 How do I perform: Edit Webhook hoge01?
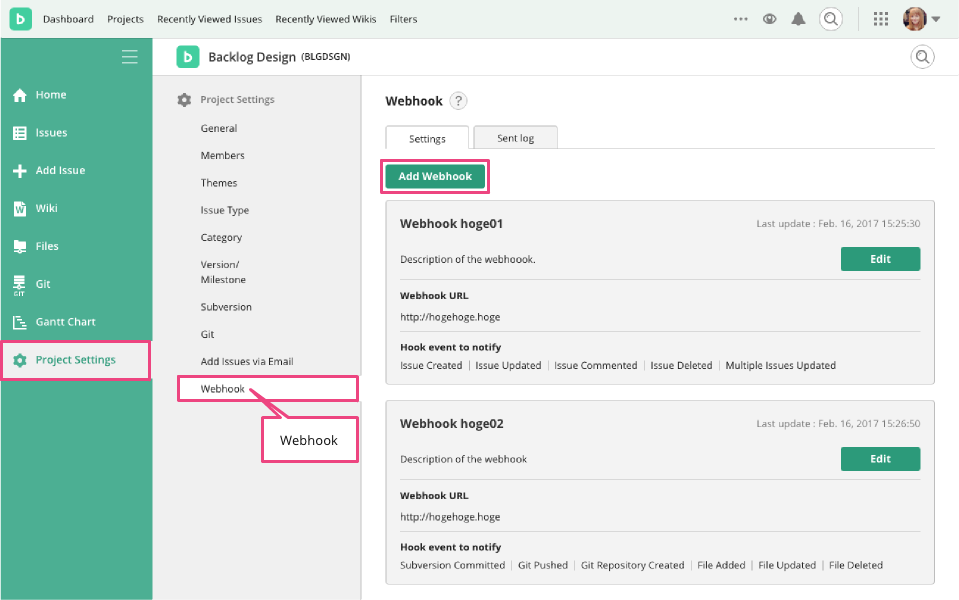pos(880,259)
